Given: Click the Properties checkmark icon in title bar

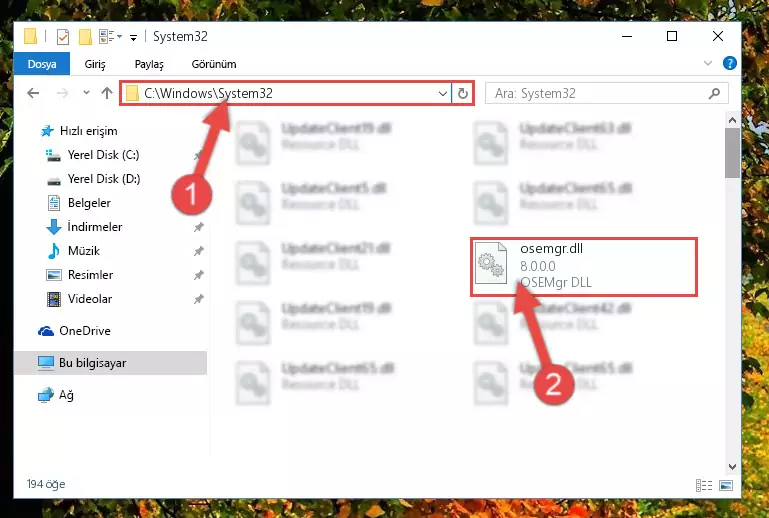Looking at the screenshot, I should tap(63, 37).
